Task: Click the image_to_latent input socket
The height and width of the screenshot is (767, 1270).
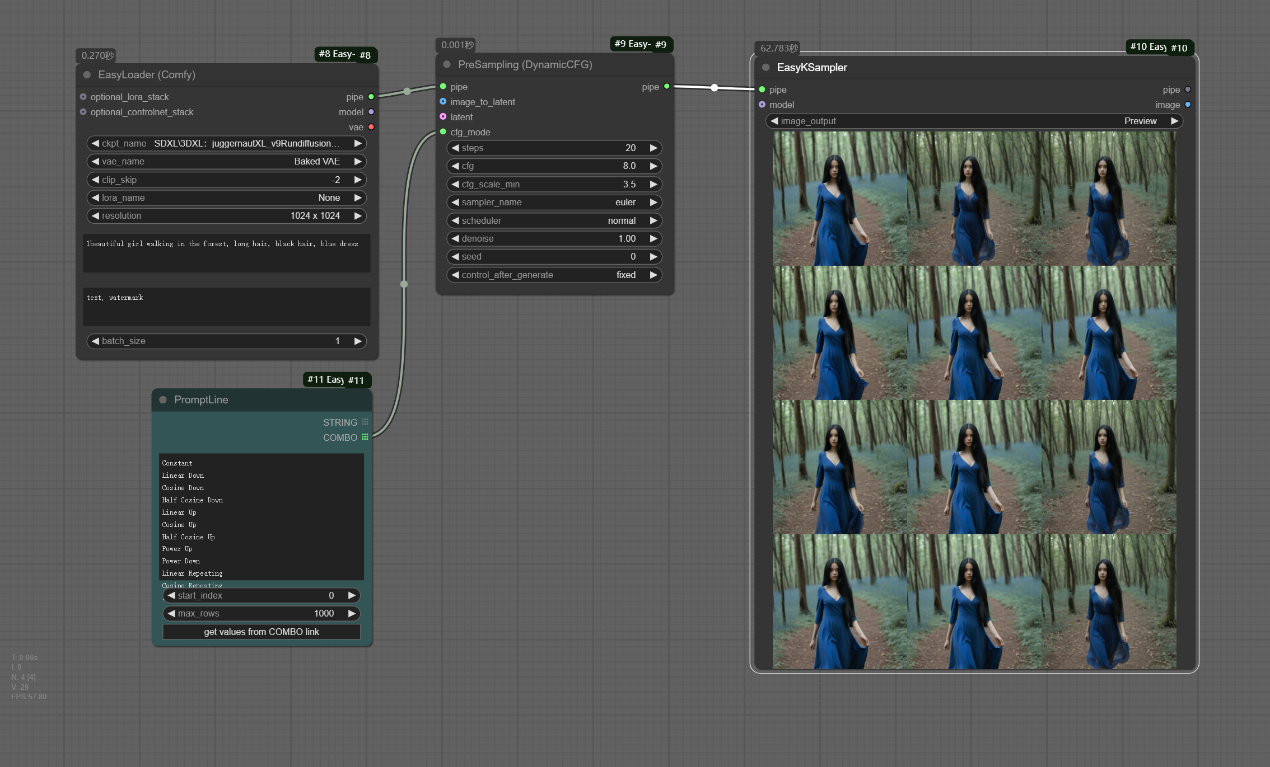Action: pyautogui.click(x=443, y=102)
